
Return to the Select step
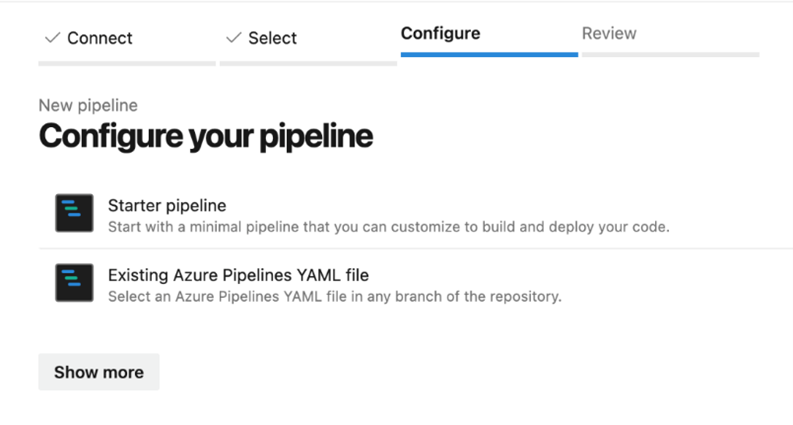(x=272, y=38)
